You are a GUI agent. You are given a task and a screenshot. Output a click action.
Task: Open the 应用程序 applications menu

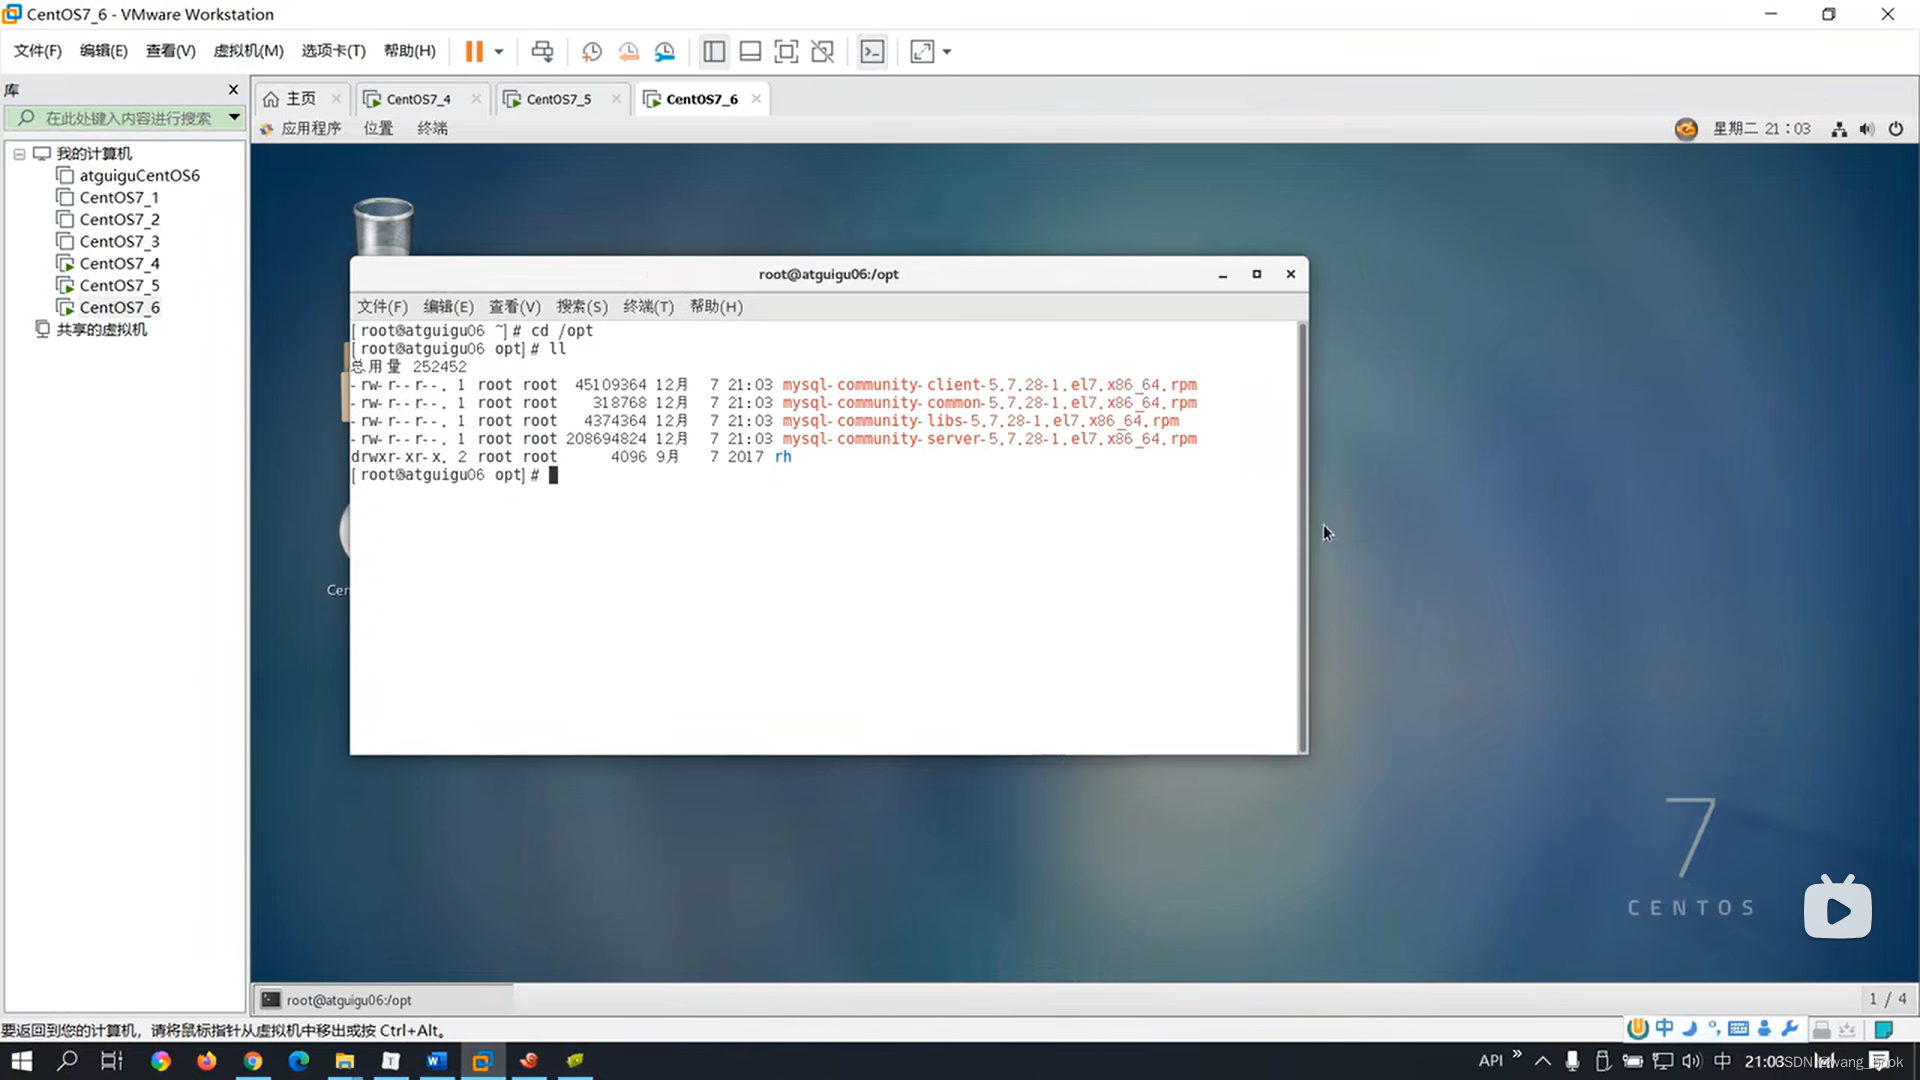[x=310, y=128]
